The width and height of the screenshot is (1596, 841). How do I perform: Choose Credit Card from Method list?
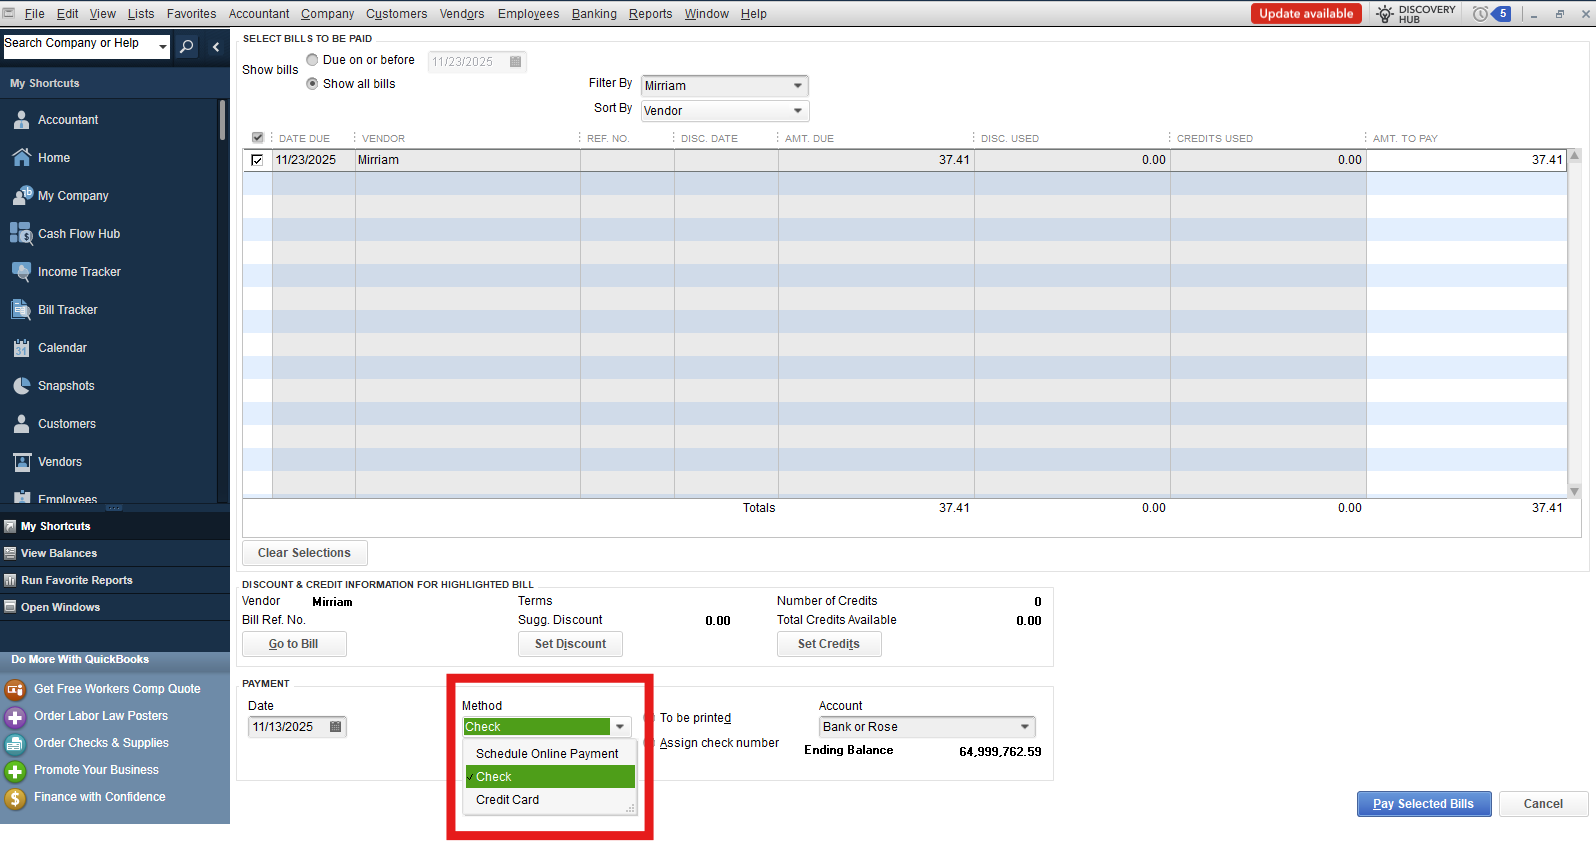point(508,800)
